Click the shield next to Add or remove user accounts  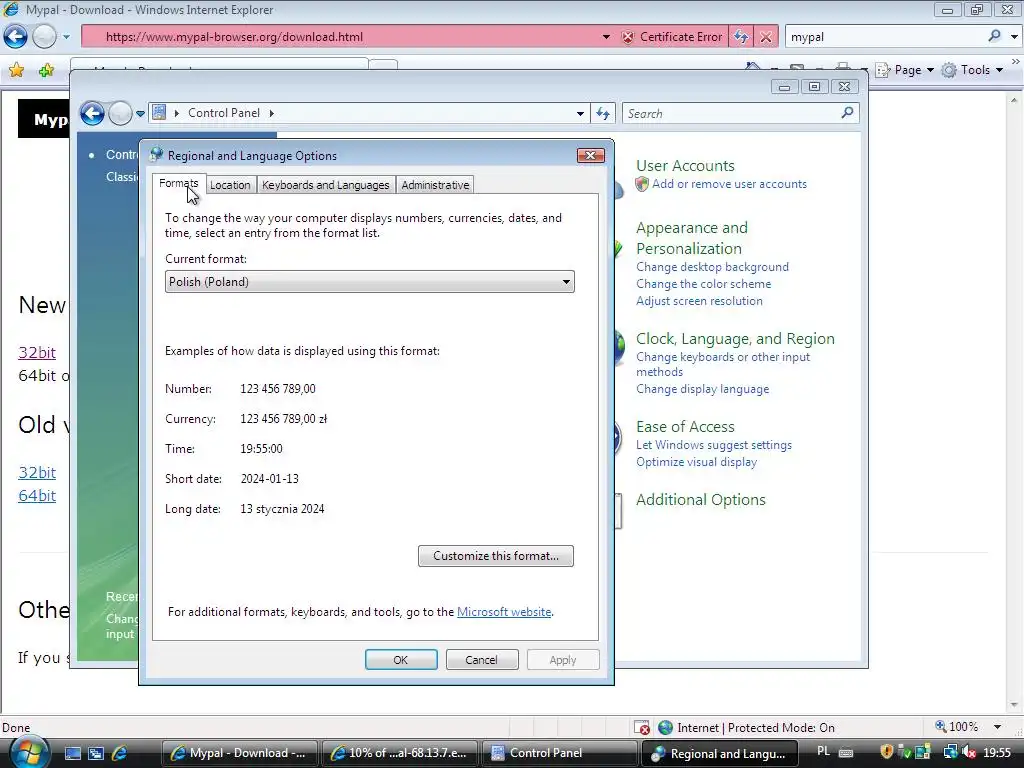pyautogui.click(x=642, y=184)
